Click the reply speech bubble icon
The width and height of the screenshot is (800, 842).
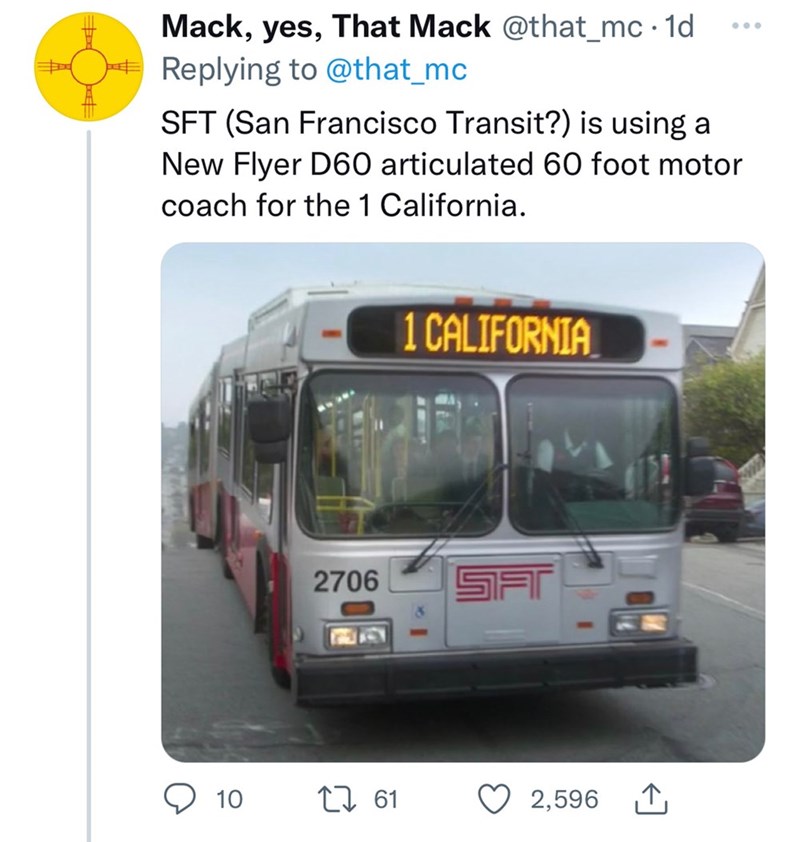tap(178, 798)
